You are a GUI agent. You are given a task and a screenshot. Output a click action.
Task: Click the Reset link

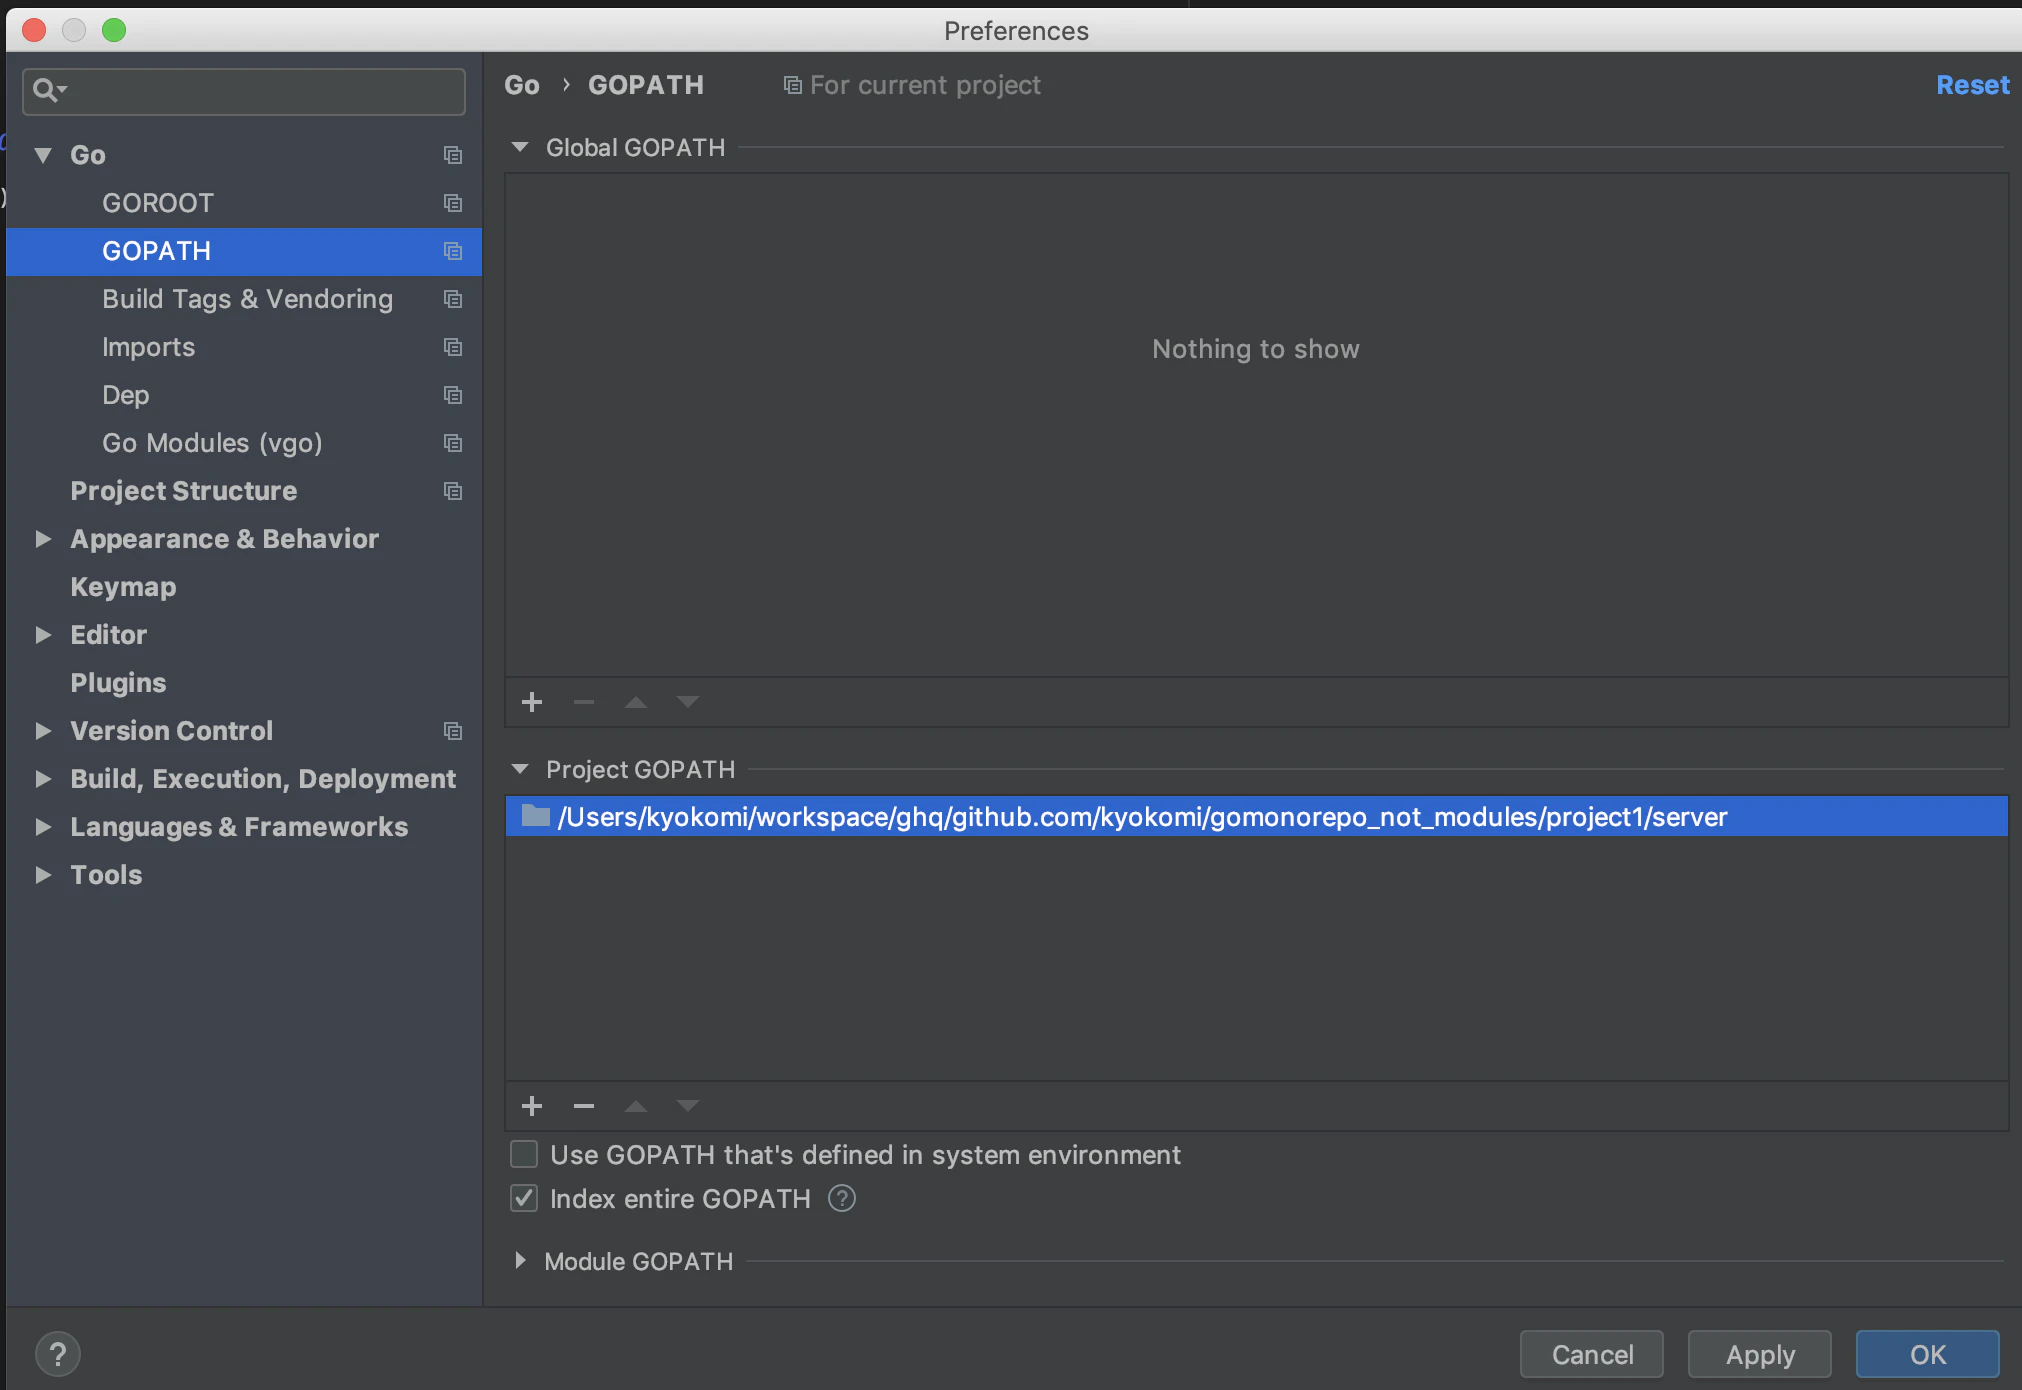pos(1972,86)
